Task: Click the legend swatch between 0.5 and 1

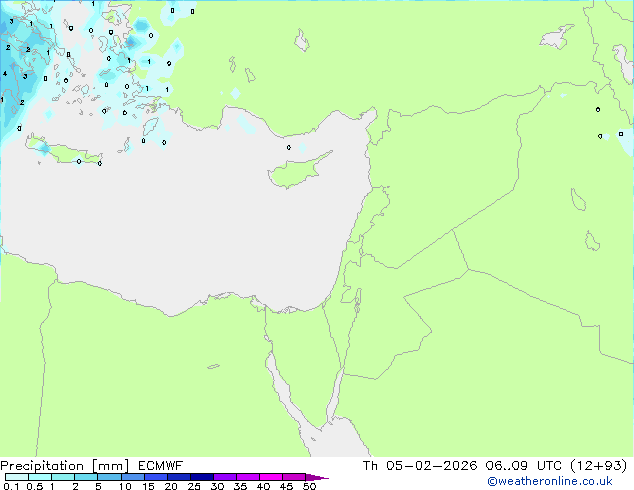Action: [x=40, y=477]
